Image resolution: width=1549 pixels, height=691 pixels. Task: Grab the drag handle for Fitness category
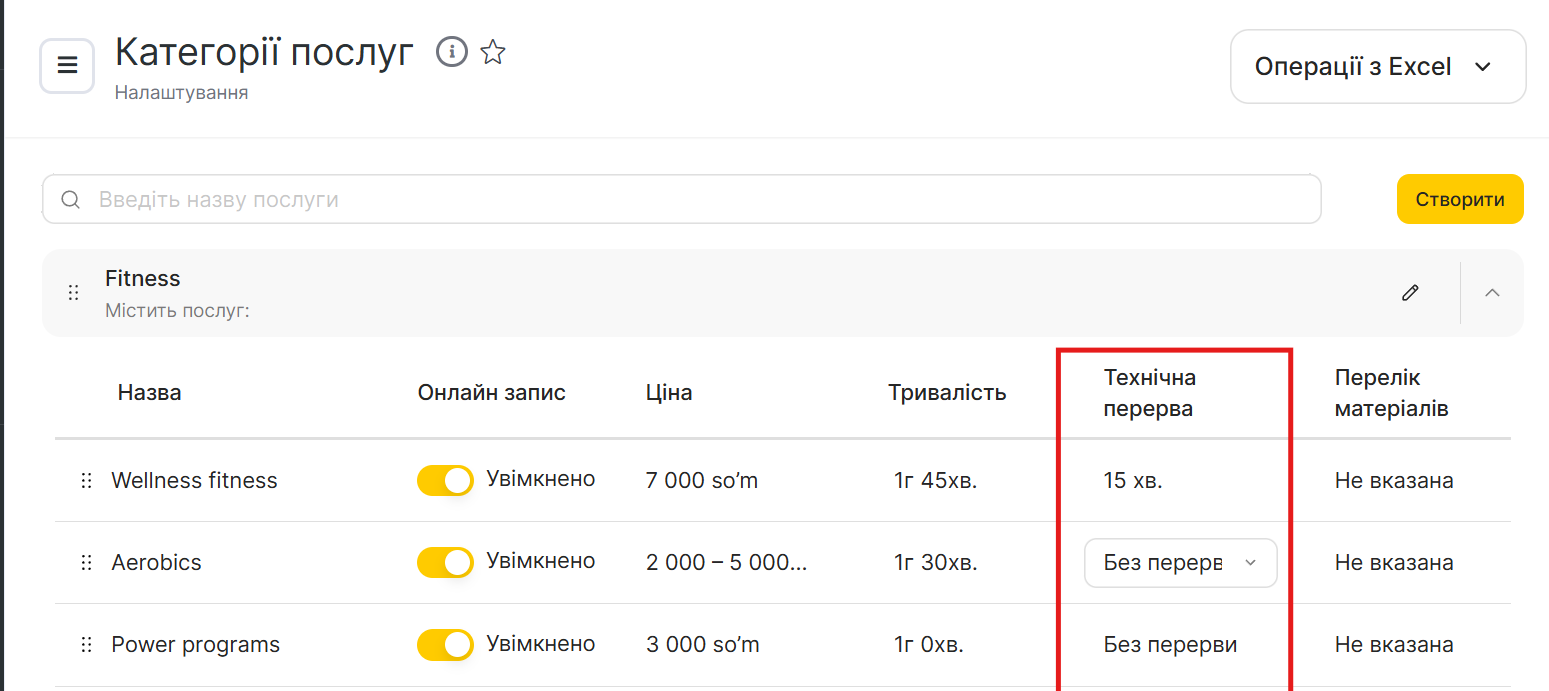tap(73, 293)
